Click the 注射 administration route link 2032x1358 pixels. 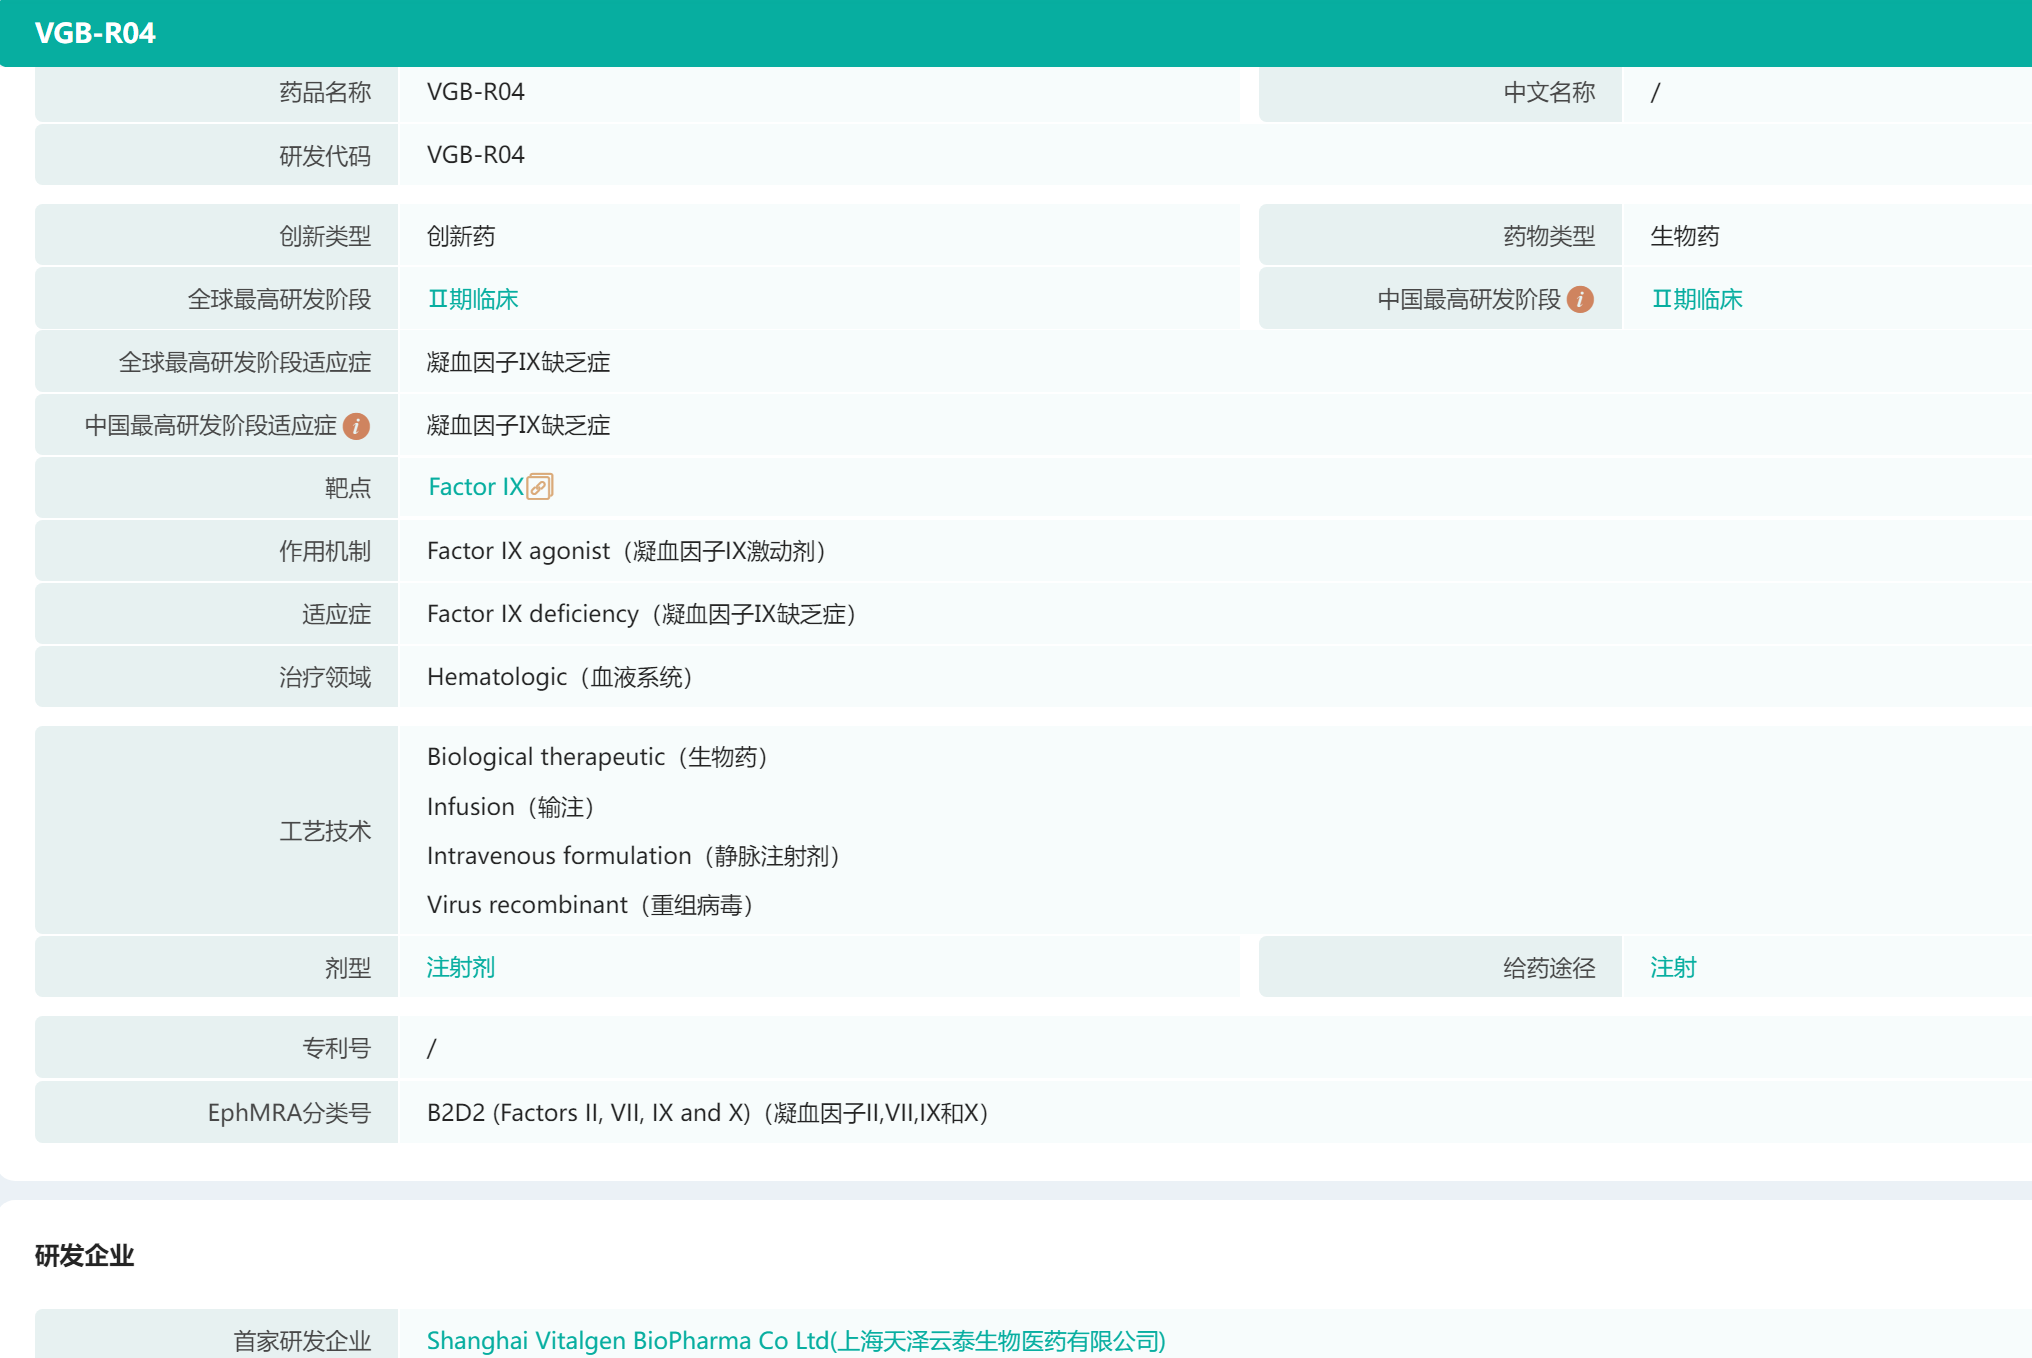pyautogui.click(x=1672, y=966)
